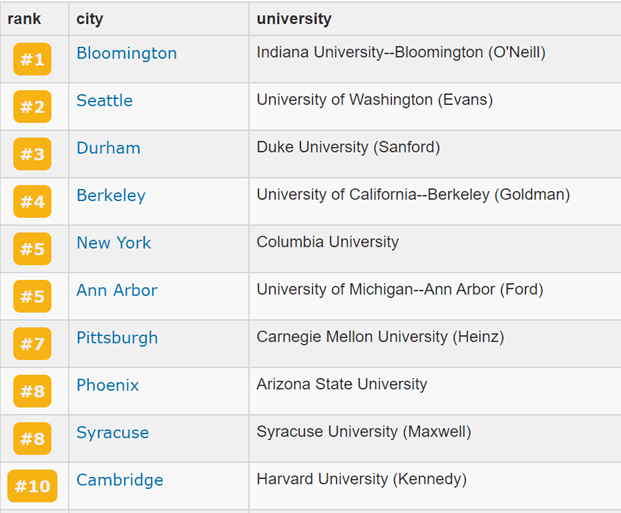621x513 pixels.
Task: Click the #2 rank badge
Action: 32,107
